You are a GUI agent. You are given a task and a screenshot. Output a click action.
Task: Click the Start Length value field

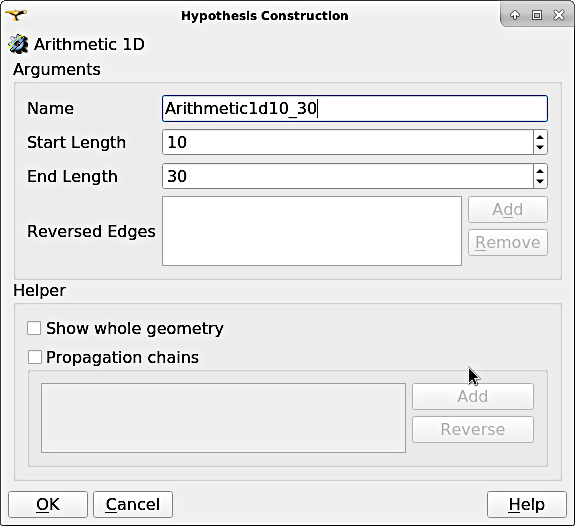point(348,142)
